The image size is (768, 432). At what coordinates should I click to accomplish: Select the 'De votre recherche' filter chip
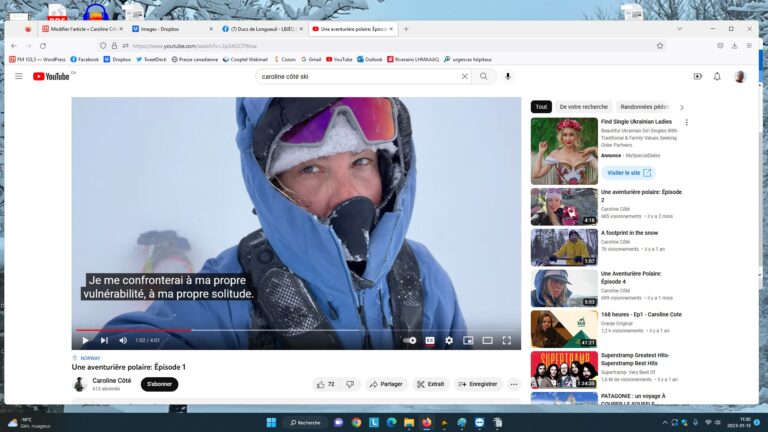point(583,107)
